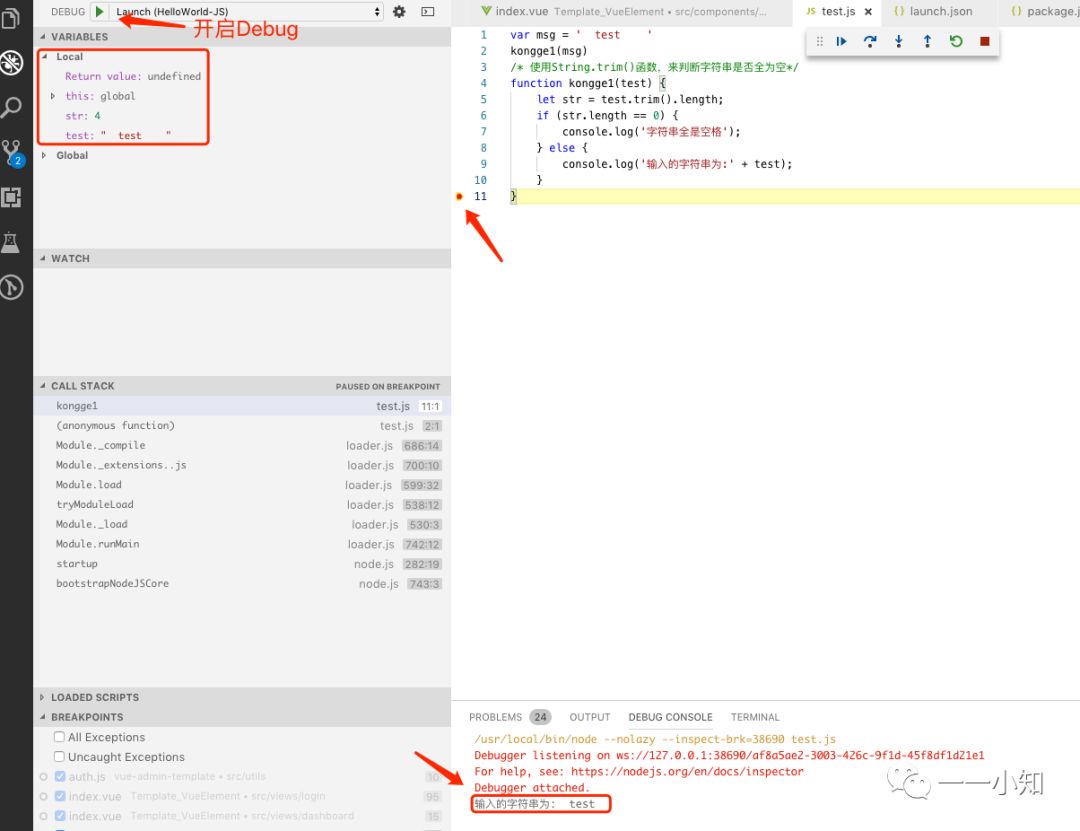The width and height of the screenshot is (1080, 831).
Task: Click the 'function kongge1(test)' code line
Action: (588, 83)
